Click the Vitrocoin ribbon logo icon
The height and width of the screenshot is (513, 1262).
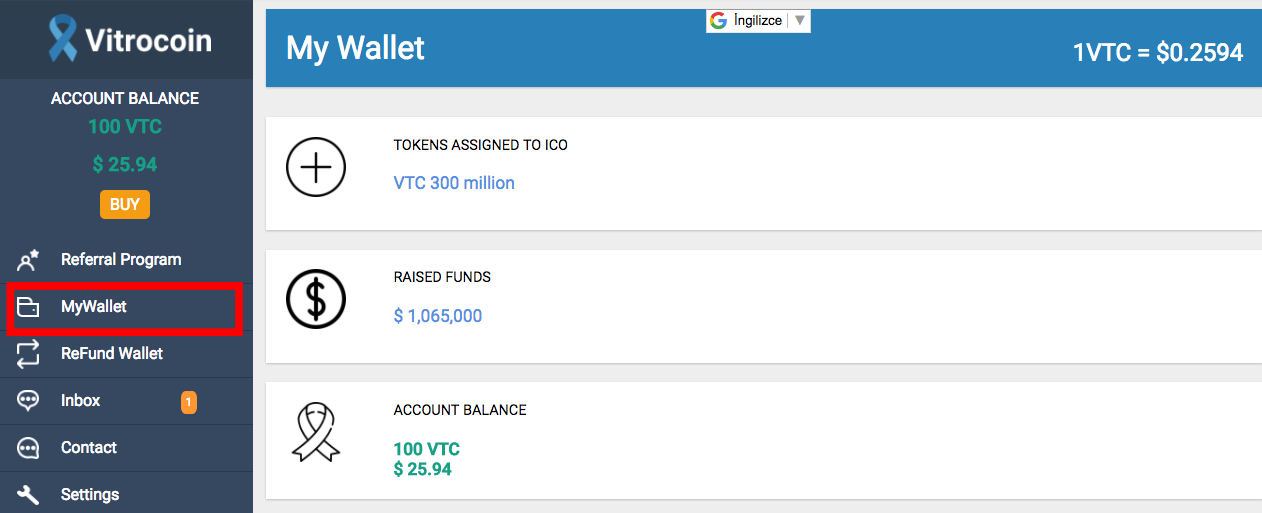(62, 39)
